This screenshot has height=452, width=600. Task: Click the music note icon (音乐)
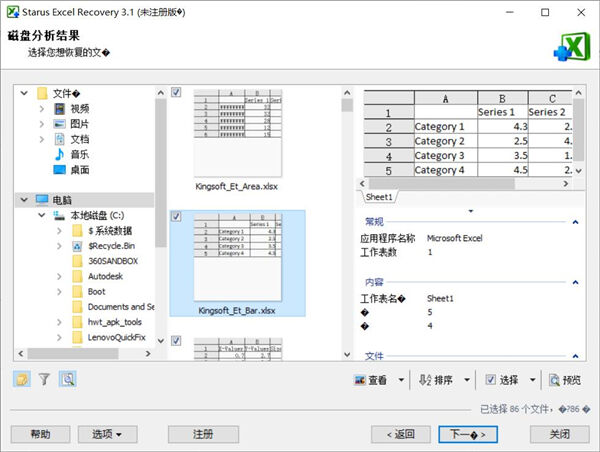point(60,154)
